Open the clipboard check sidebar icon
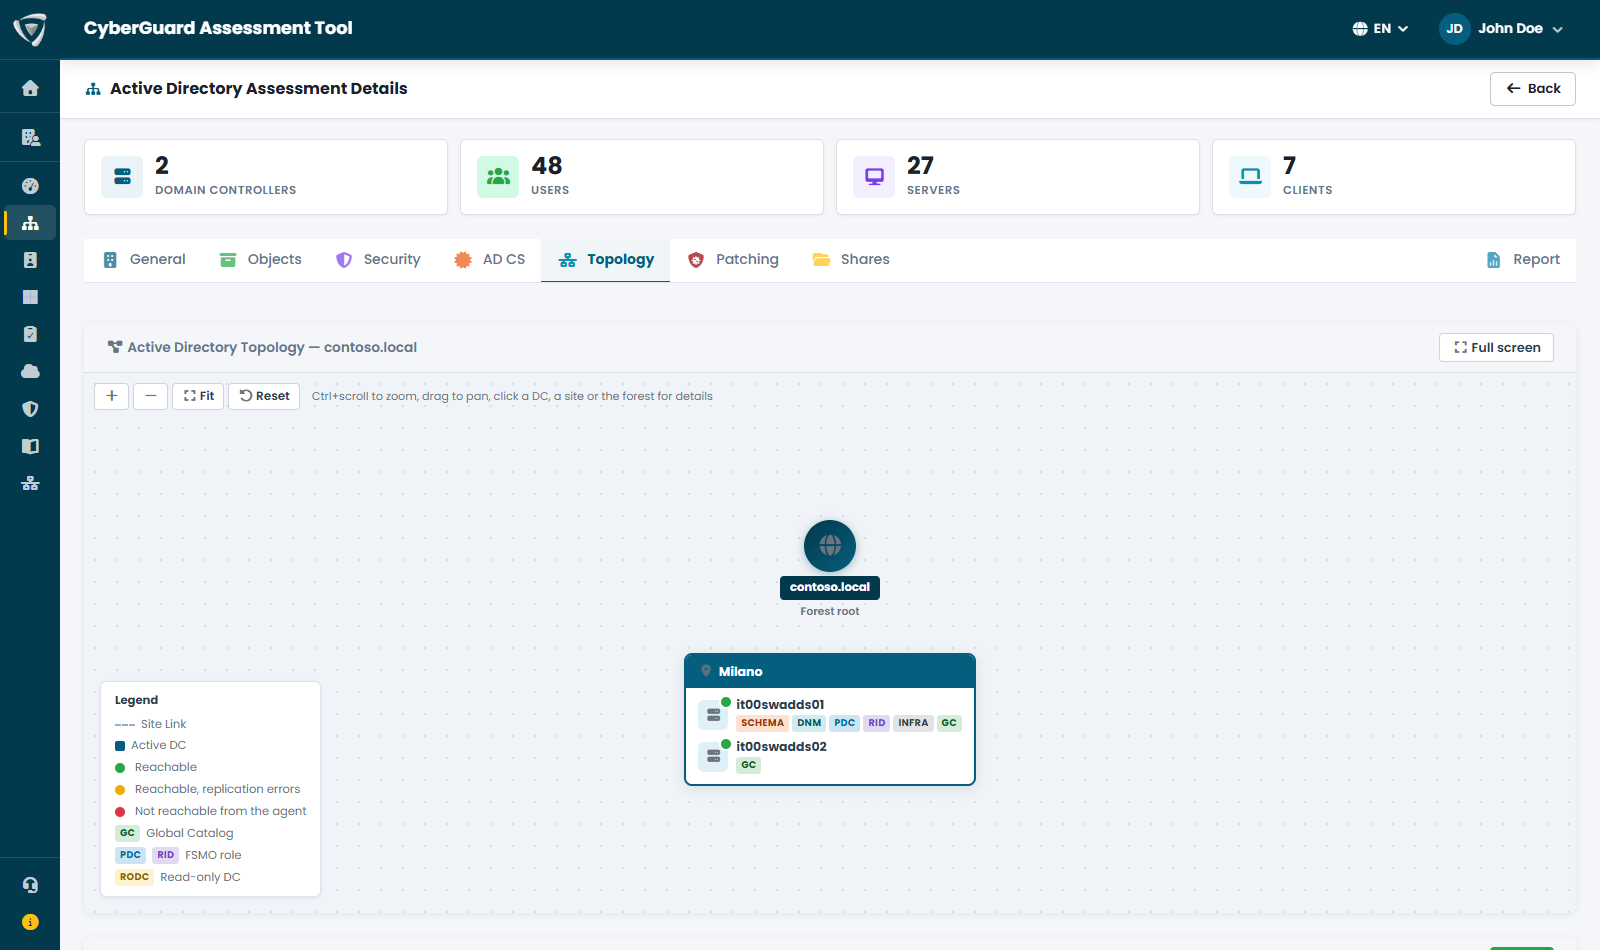 tap(30, 334)
